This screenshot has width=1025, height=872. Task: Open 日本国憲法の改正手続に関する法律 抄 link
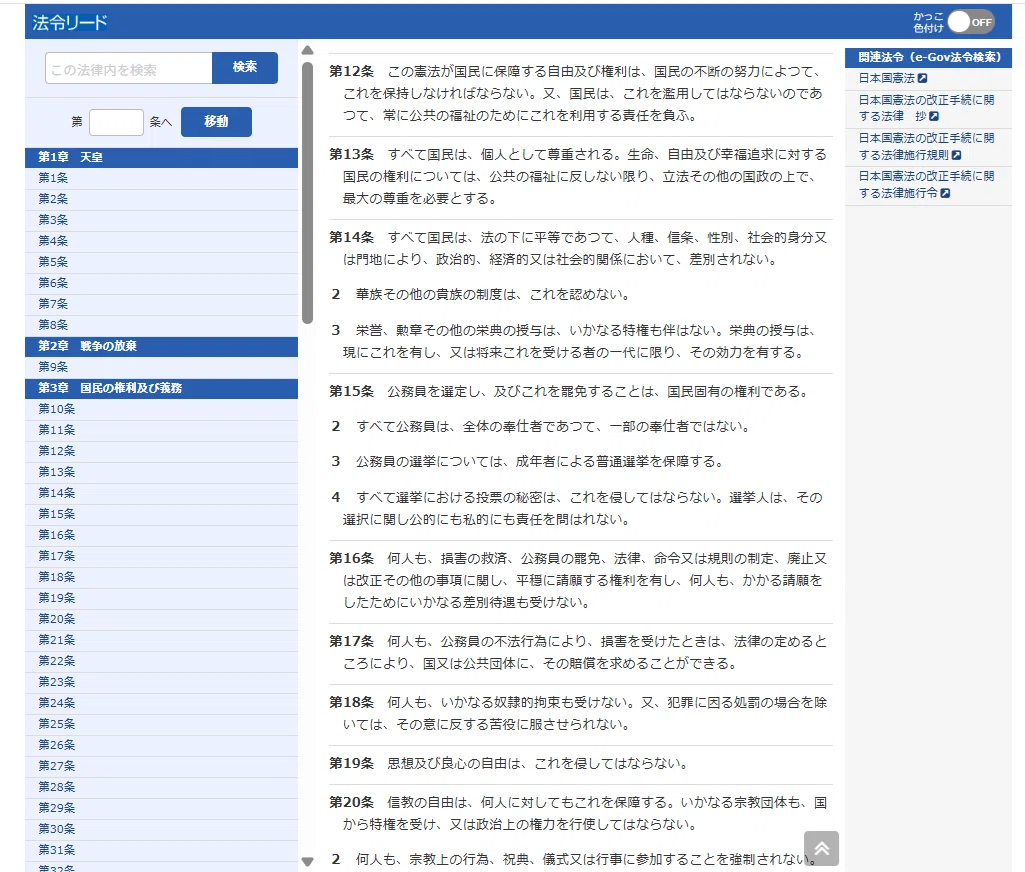coord(926,108)
